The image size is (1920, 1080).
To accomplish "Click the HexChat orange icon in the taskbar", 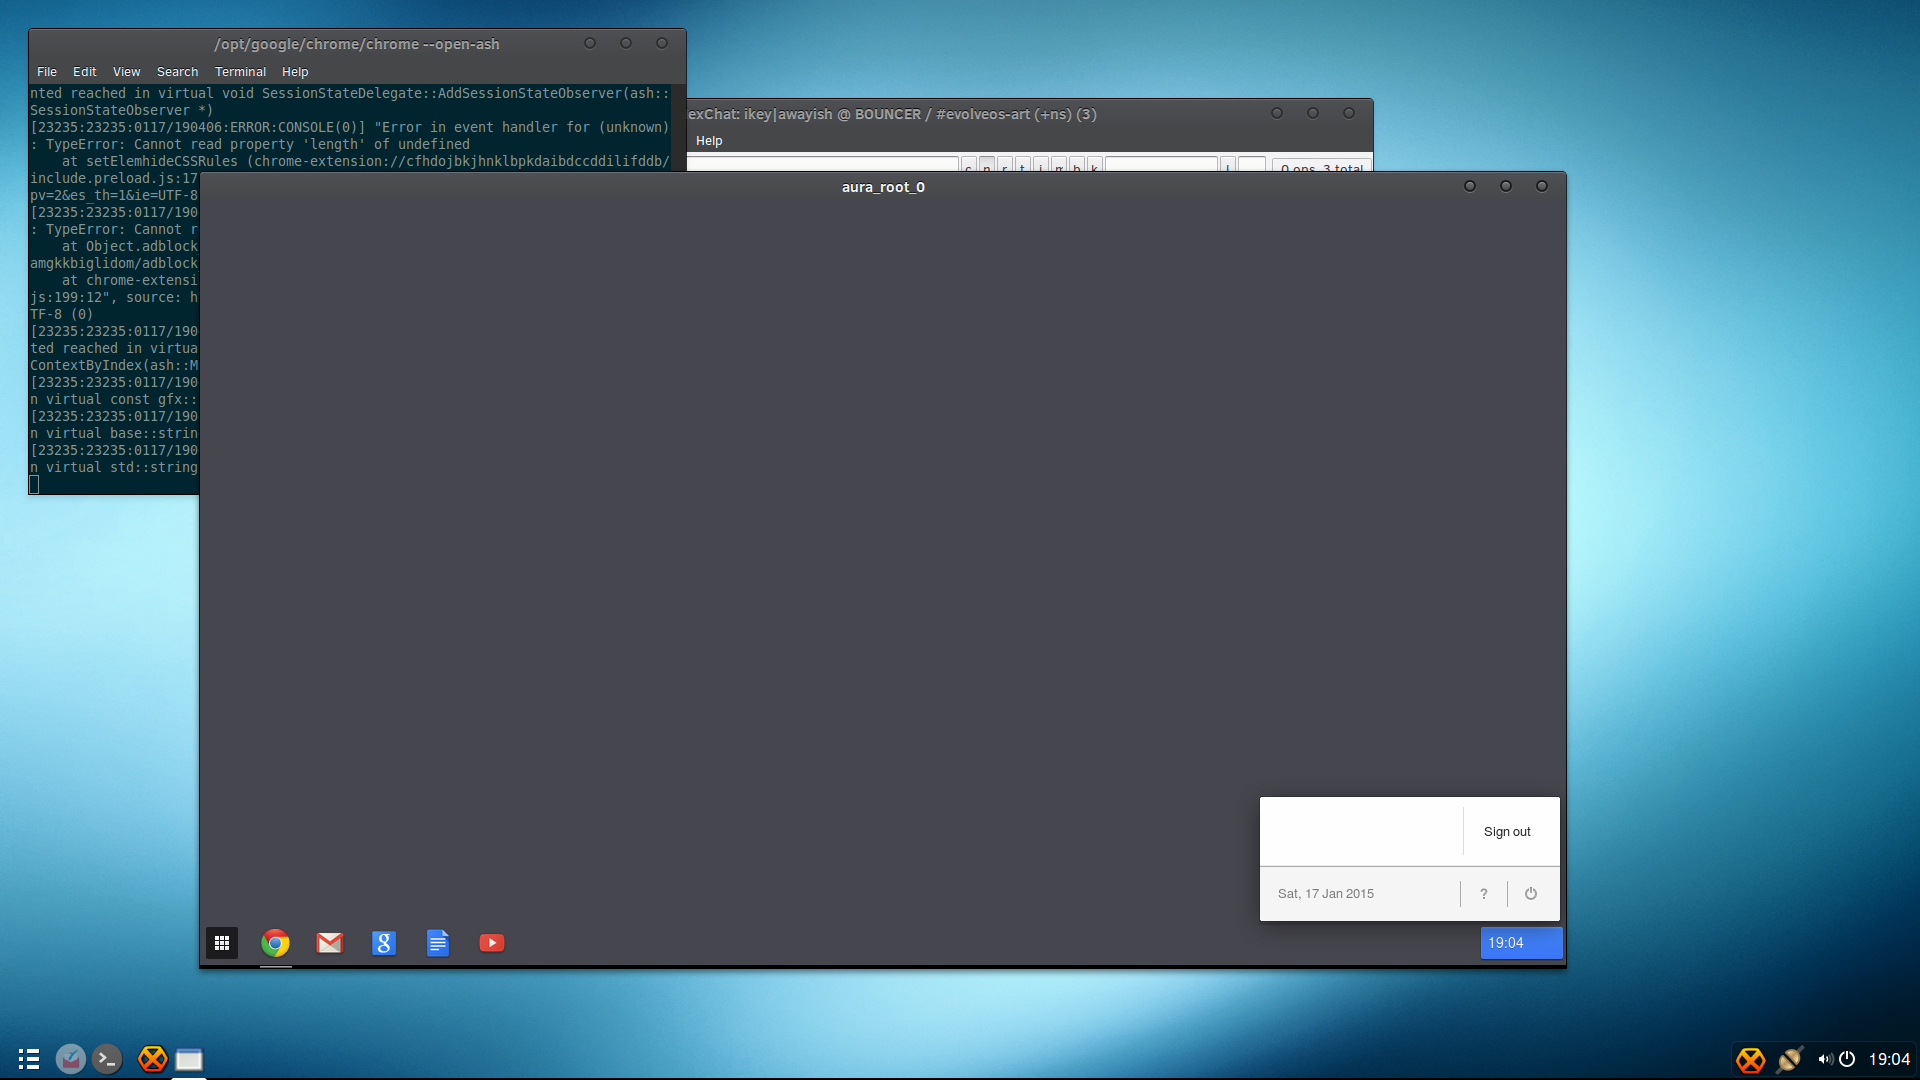I will coord(152,1059).
